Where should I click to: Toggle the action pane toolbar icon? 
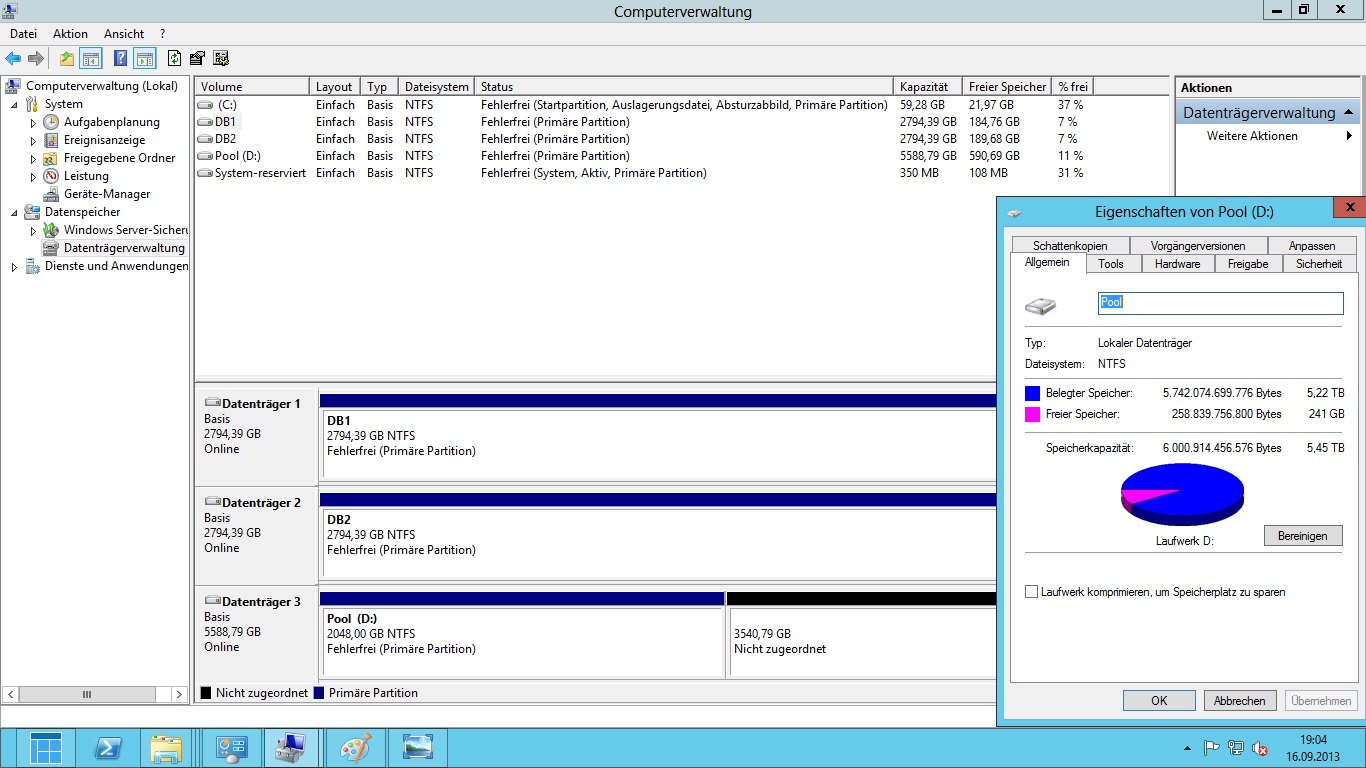coord(145,58)
